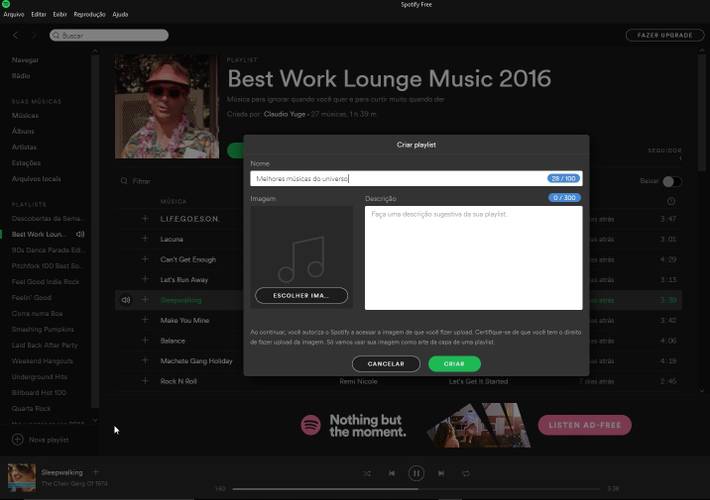Click the duration clock column icon
The width and height of the screenshot is (710, 500).
[x=671, y=201]
